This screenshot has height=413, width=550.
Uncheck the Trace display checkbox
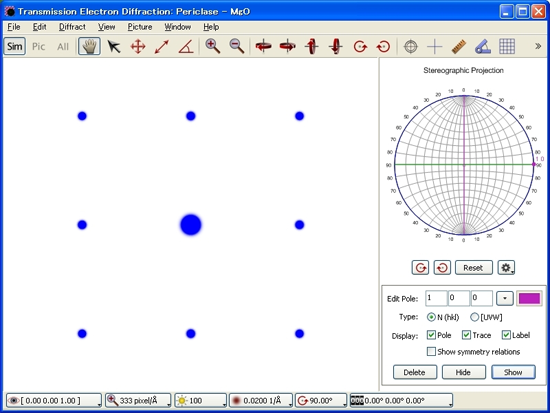[x=466, y=335]
